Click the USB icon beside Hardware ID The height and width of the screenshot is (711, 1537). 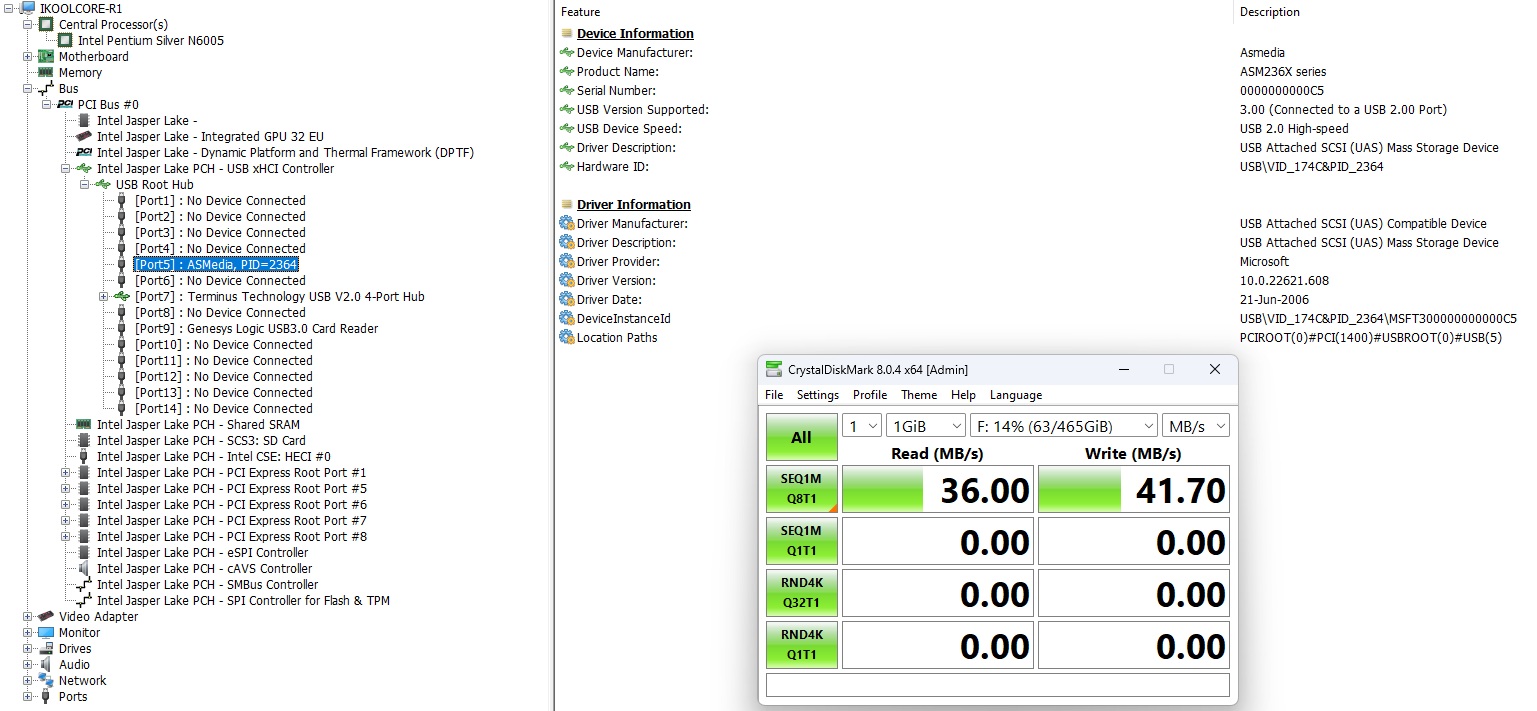[567, 167]
